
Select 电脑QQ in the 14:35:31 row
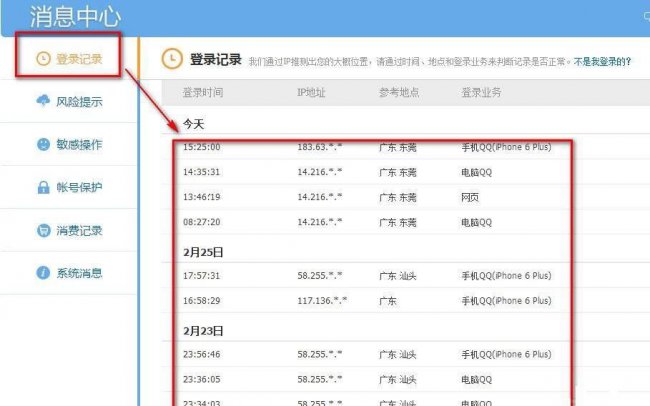476,172
